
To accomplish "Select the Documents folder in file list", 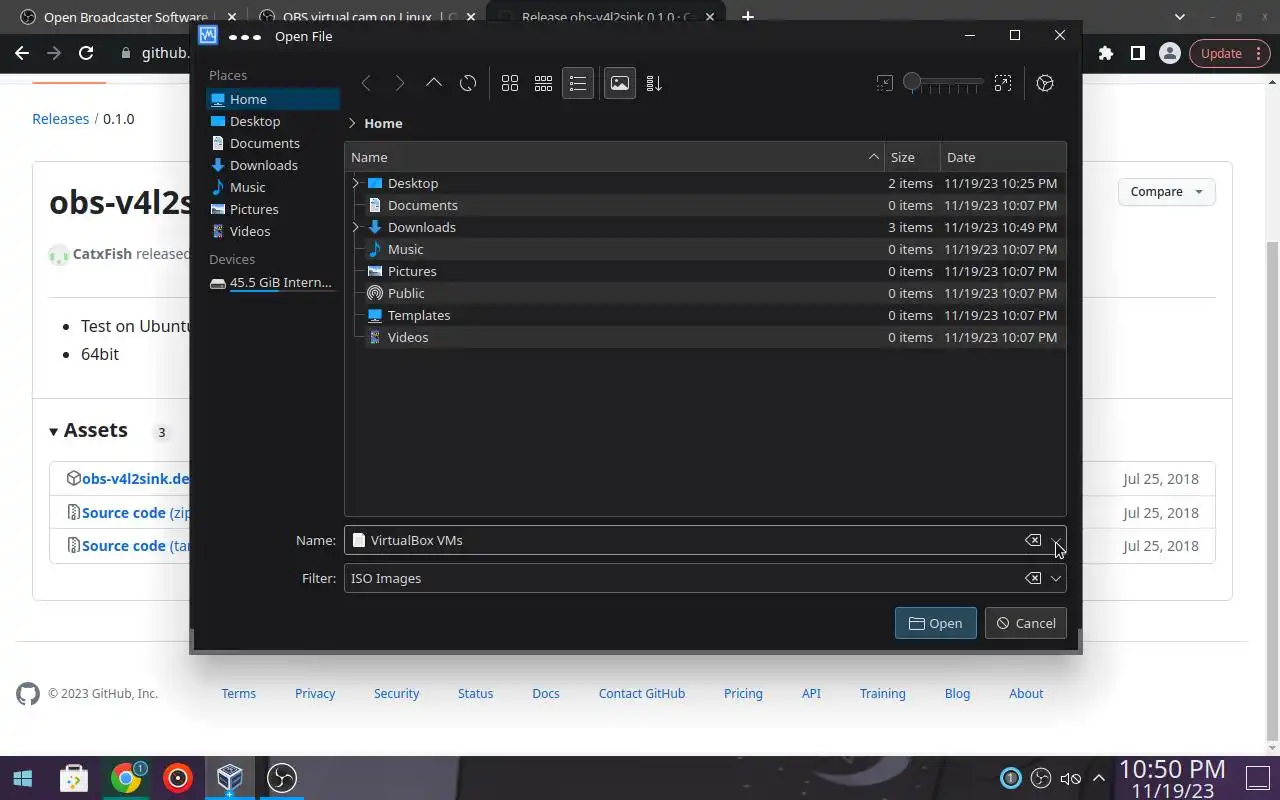I will (423, 205).
